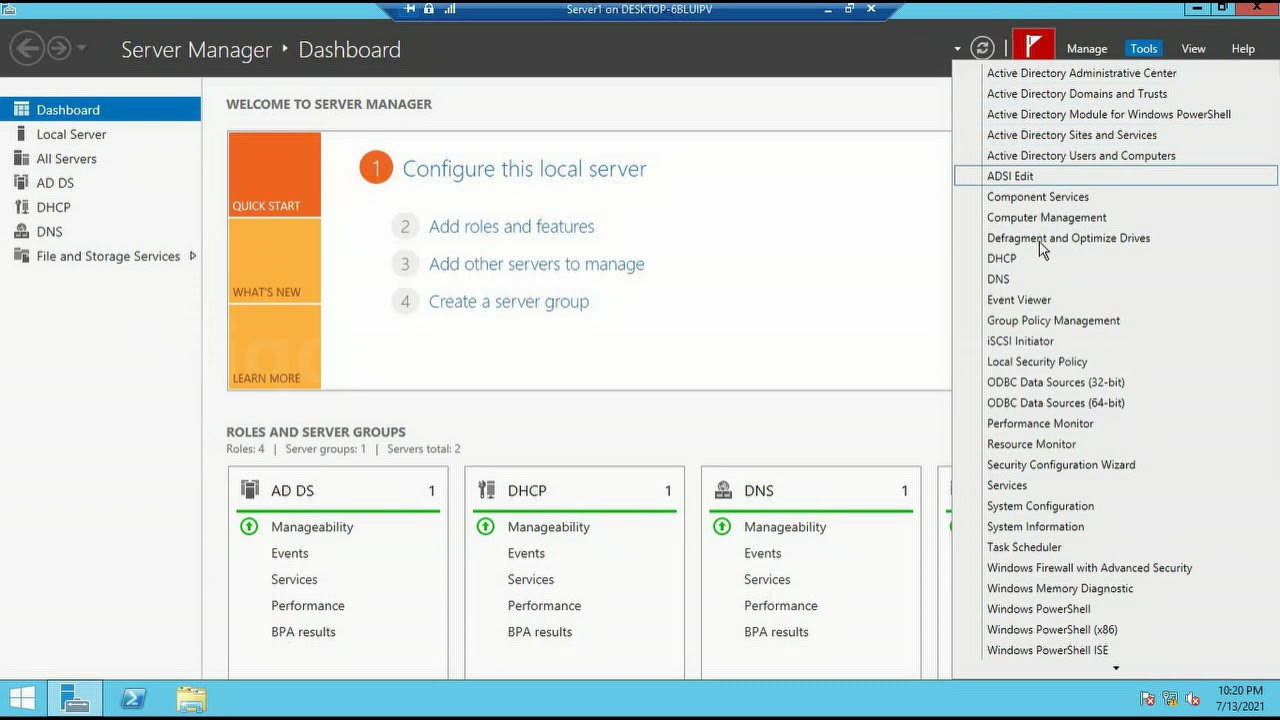Click the VM connection bar signal icon
This screenshot has height=720, width=1280.
click(x=450, y=8)
